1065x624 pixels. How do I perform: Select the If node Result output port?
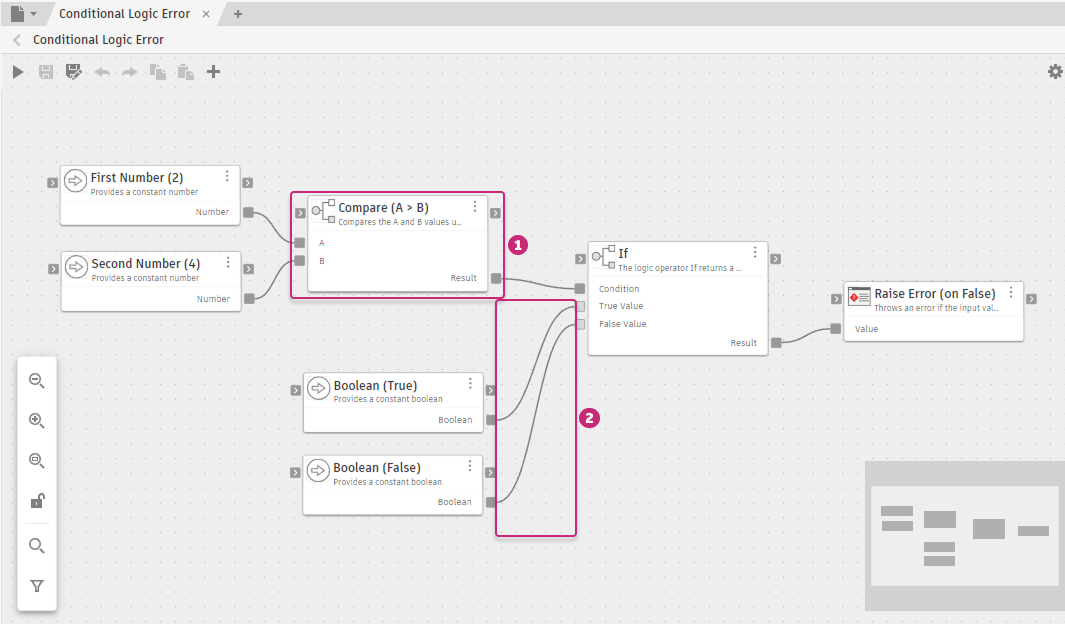coord(776,343)
